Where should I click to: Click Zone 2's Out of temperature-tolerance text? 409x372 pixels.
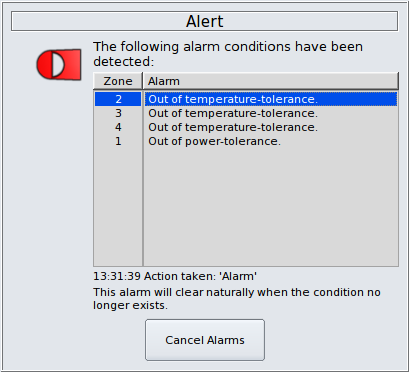233,99
